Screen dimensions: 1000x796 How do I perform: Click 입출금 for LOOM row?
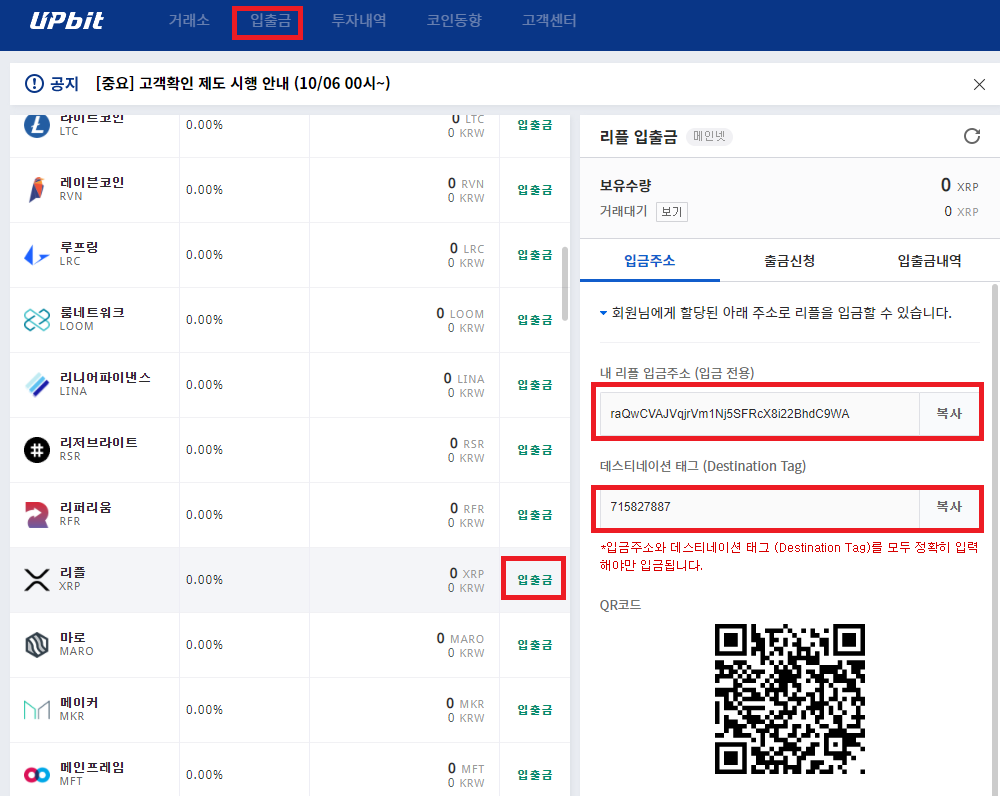534,320
